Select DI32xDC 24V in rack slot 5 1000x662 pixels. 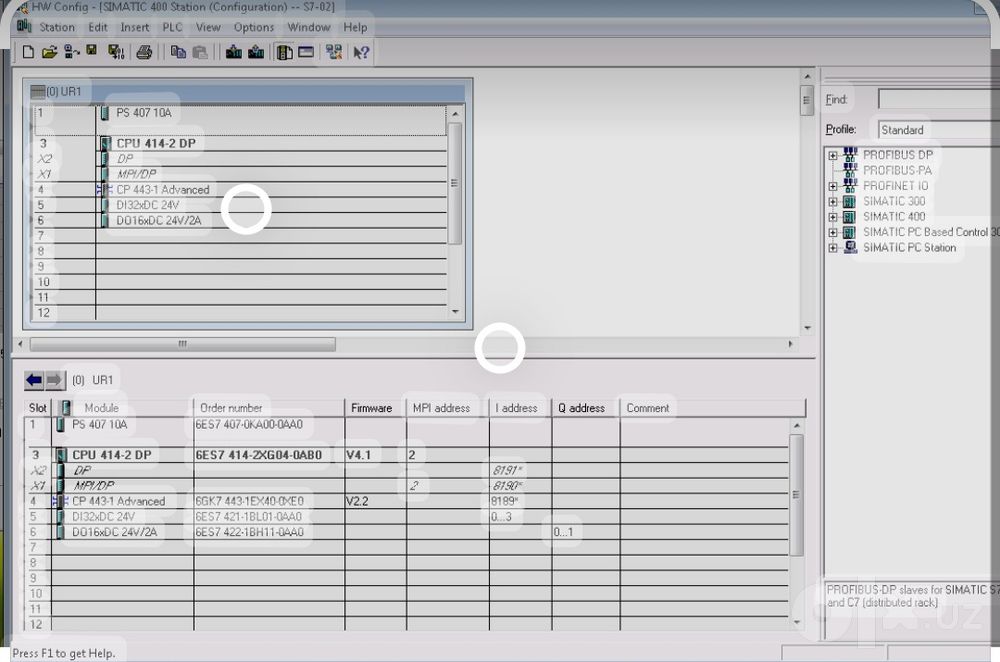coord(147,205)
